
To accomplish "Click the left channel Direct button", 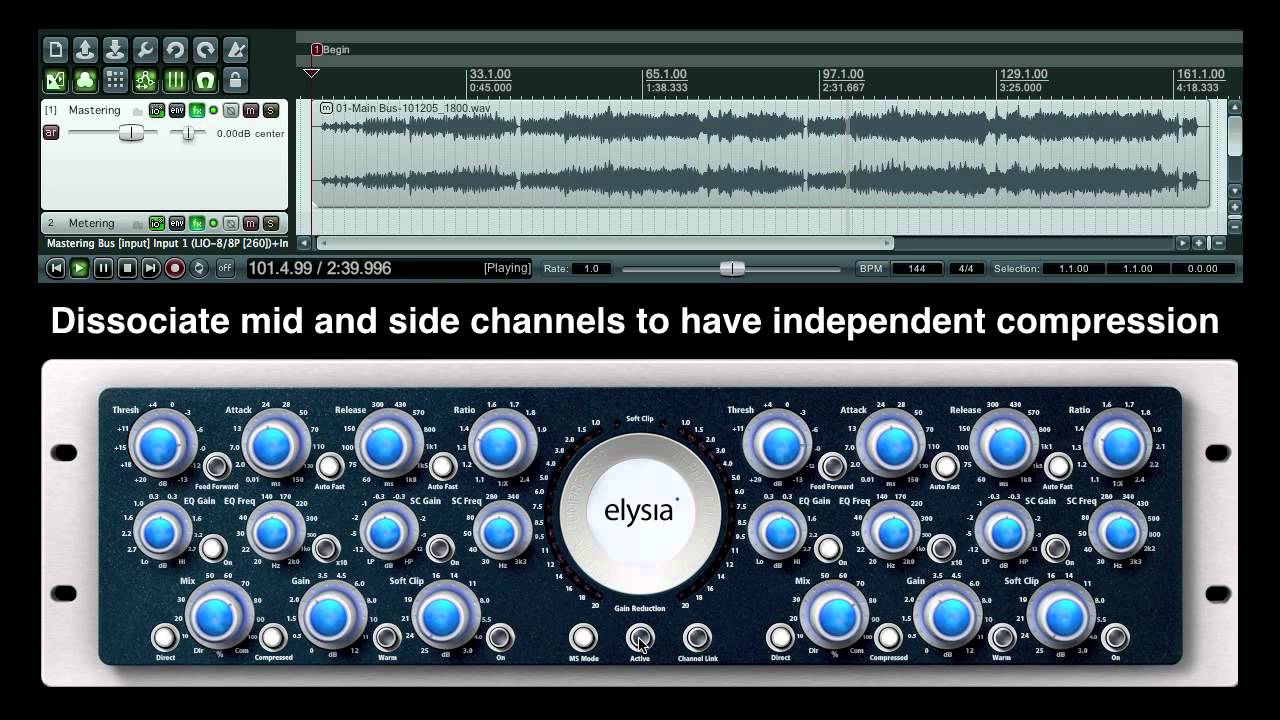I will pyautogui.click(x=165, y=637).
